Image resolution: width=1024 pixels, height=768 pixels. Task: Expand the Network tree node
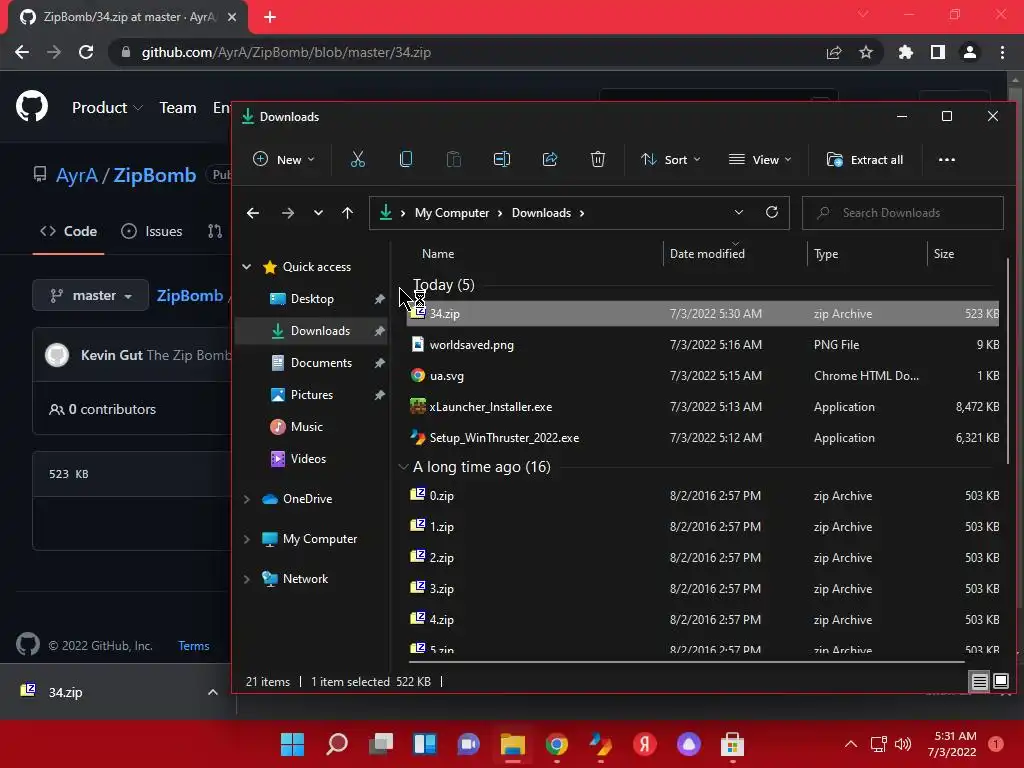pyautogui.click(x=247, y=579)
